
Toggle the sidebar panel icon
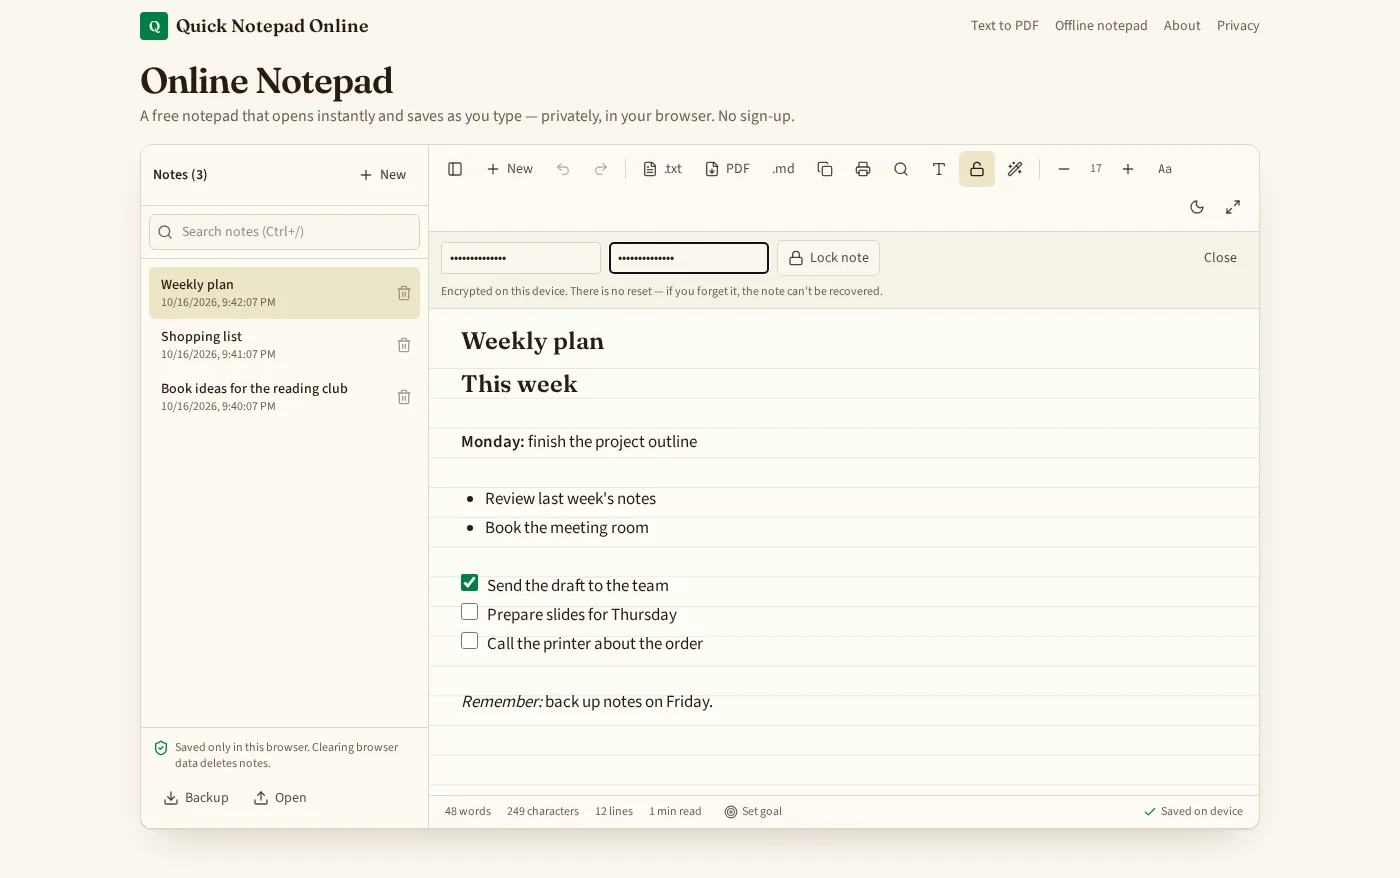pos(455,169)
